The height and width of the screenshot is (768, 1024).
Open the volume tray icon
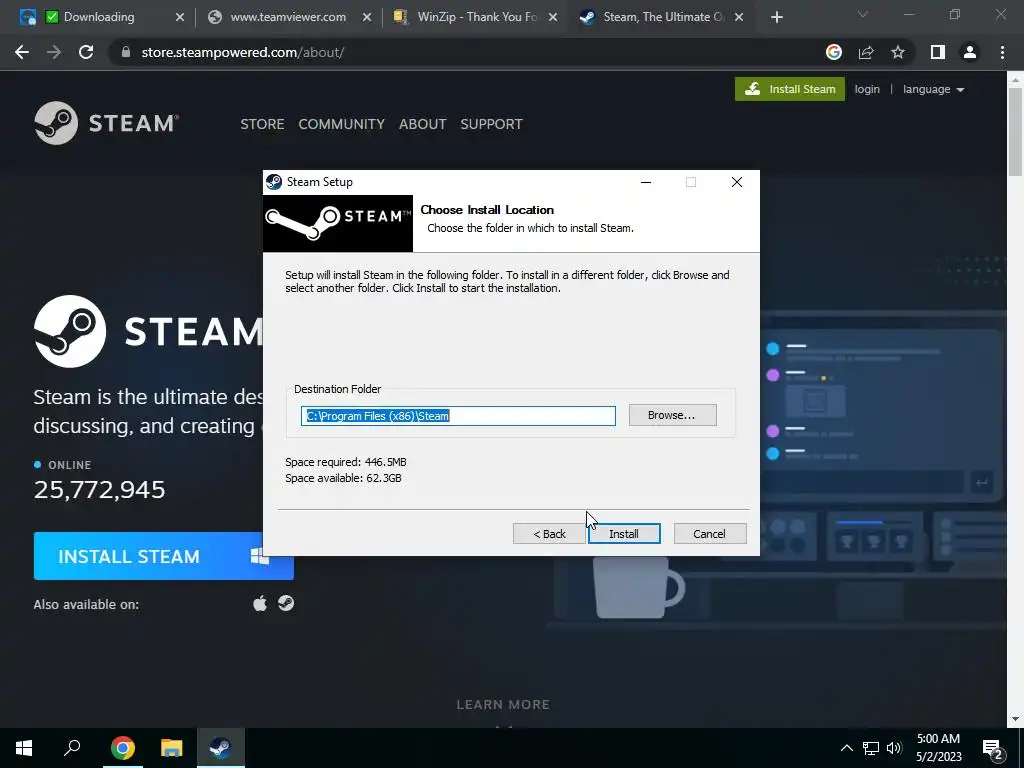[894, 748]
